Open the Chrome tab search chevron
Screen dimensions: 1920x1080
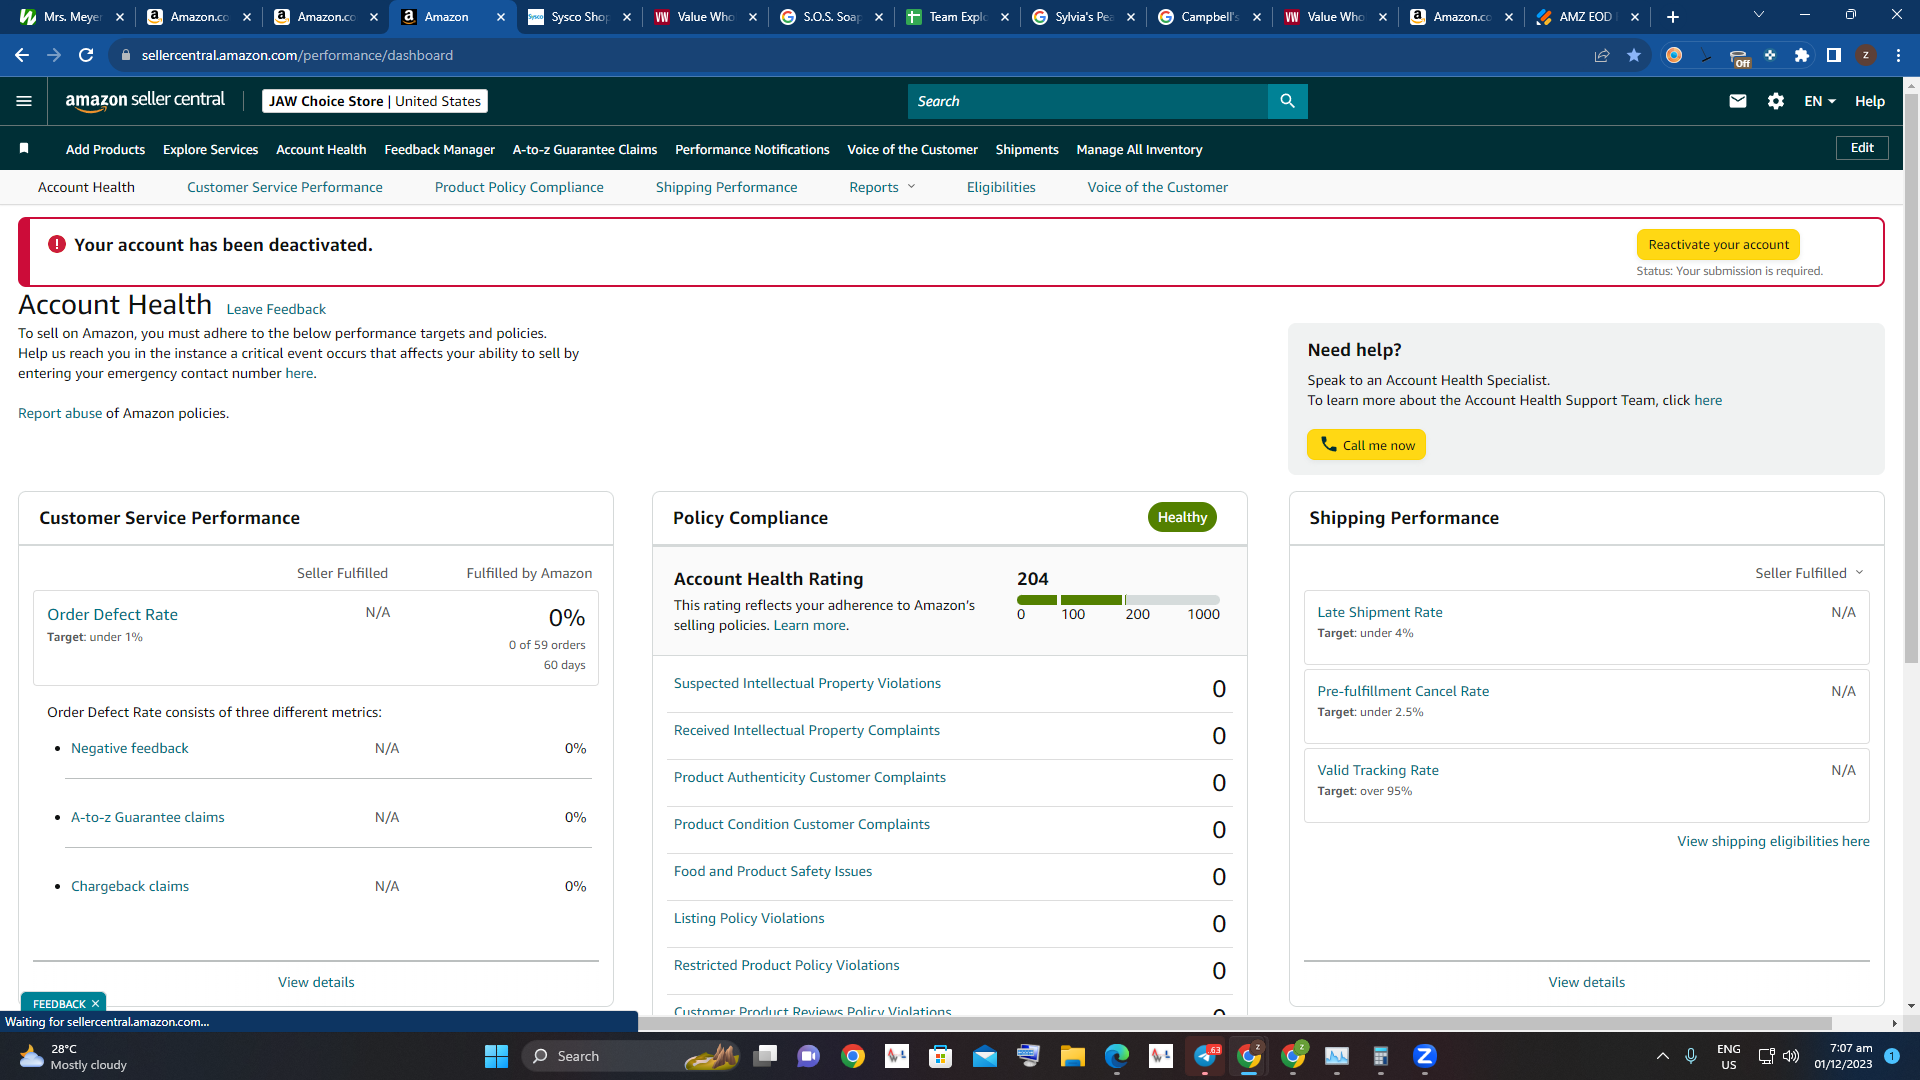(1759, 15)
